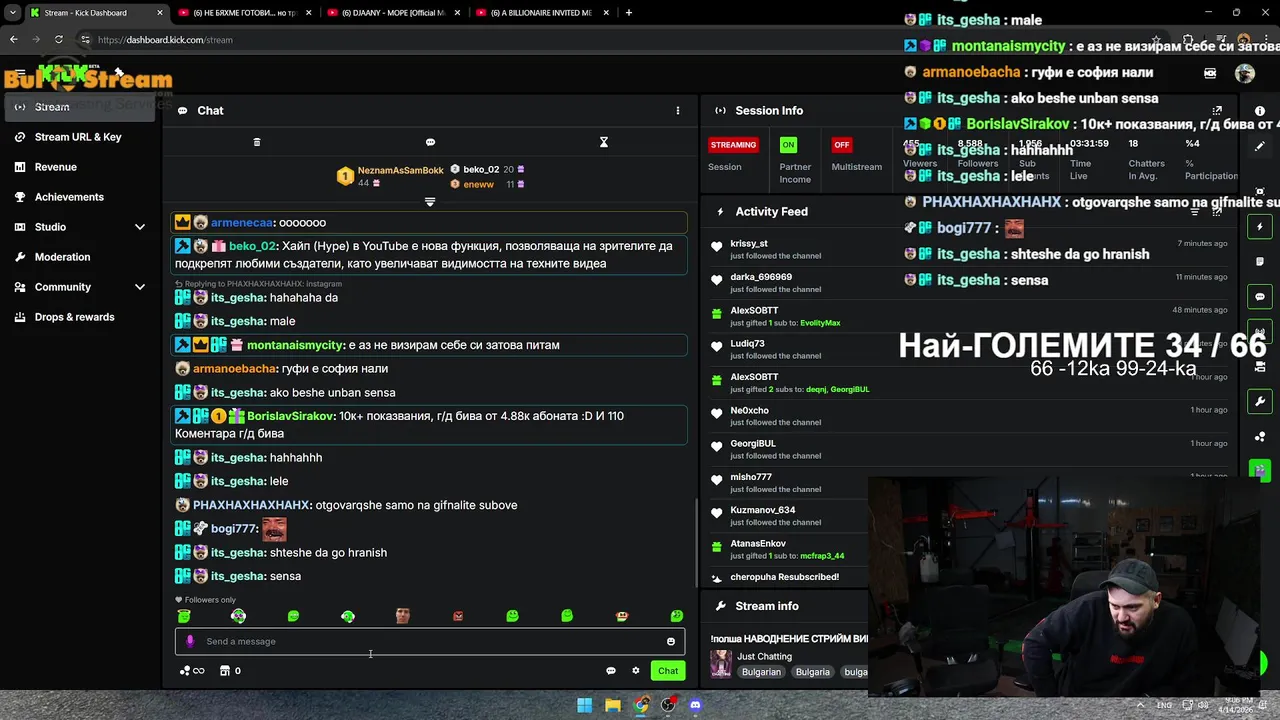Open Discord from taskbar
This screenshot has width=1280, height=720.
pos(696,705)
